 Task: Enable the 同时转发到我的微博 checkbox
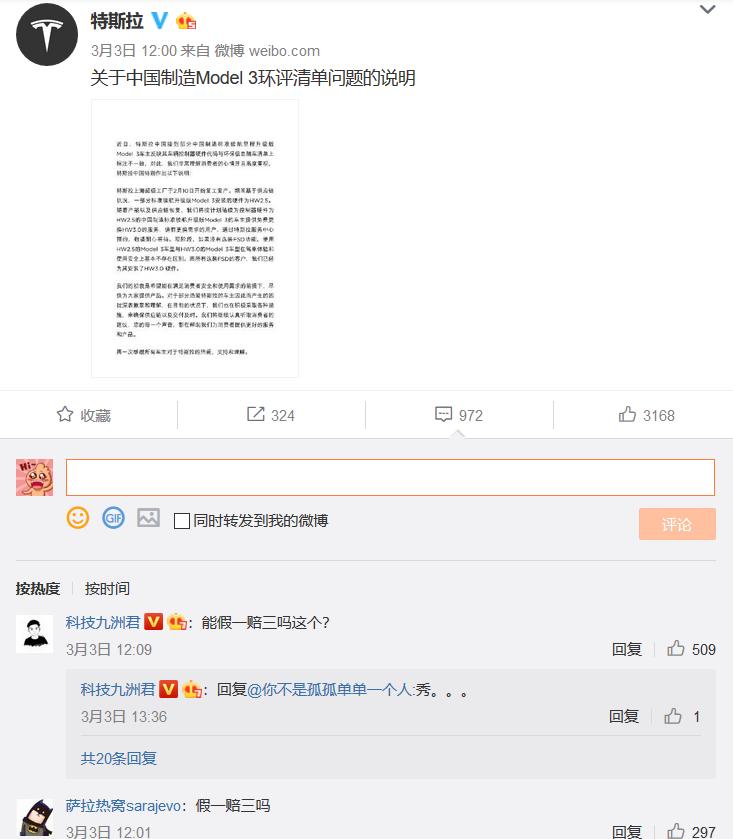point(182,521)
